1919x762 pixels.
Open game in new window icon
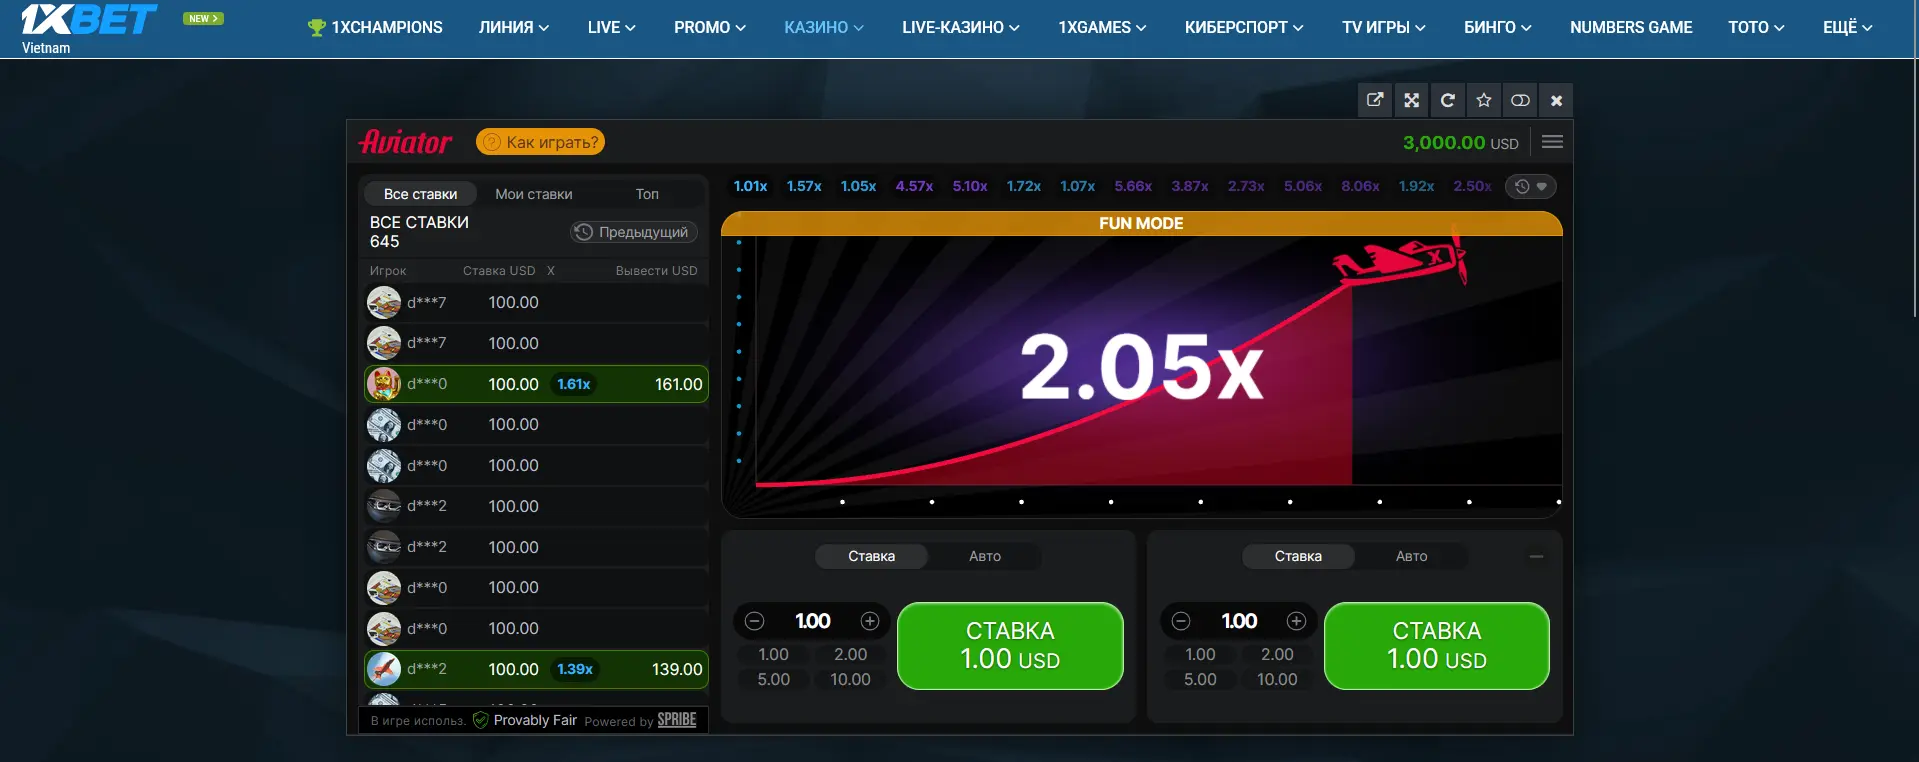(x=1375, y=100)
